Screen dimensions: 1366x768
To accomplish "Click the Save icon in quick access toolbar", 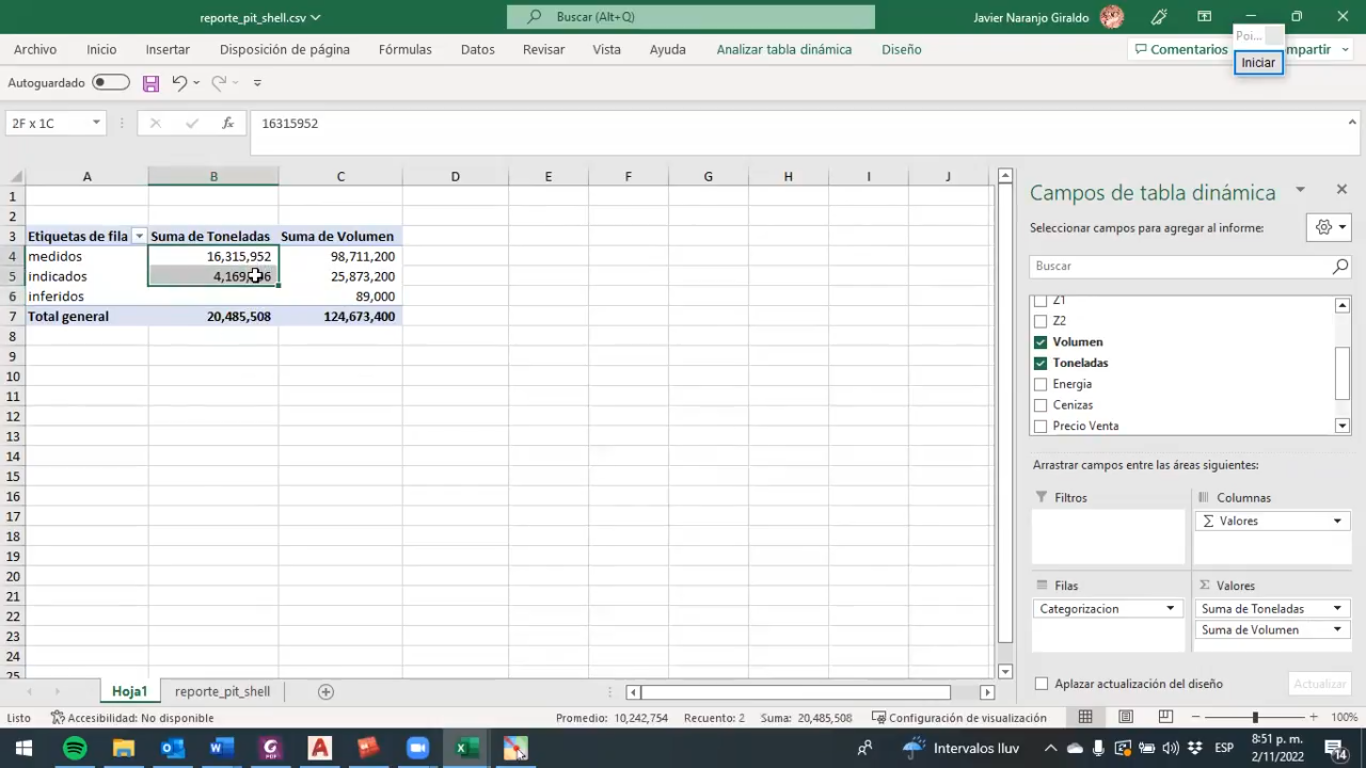I will pyautogui.click(x=151, y=83).
